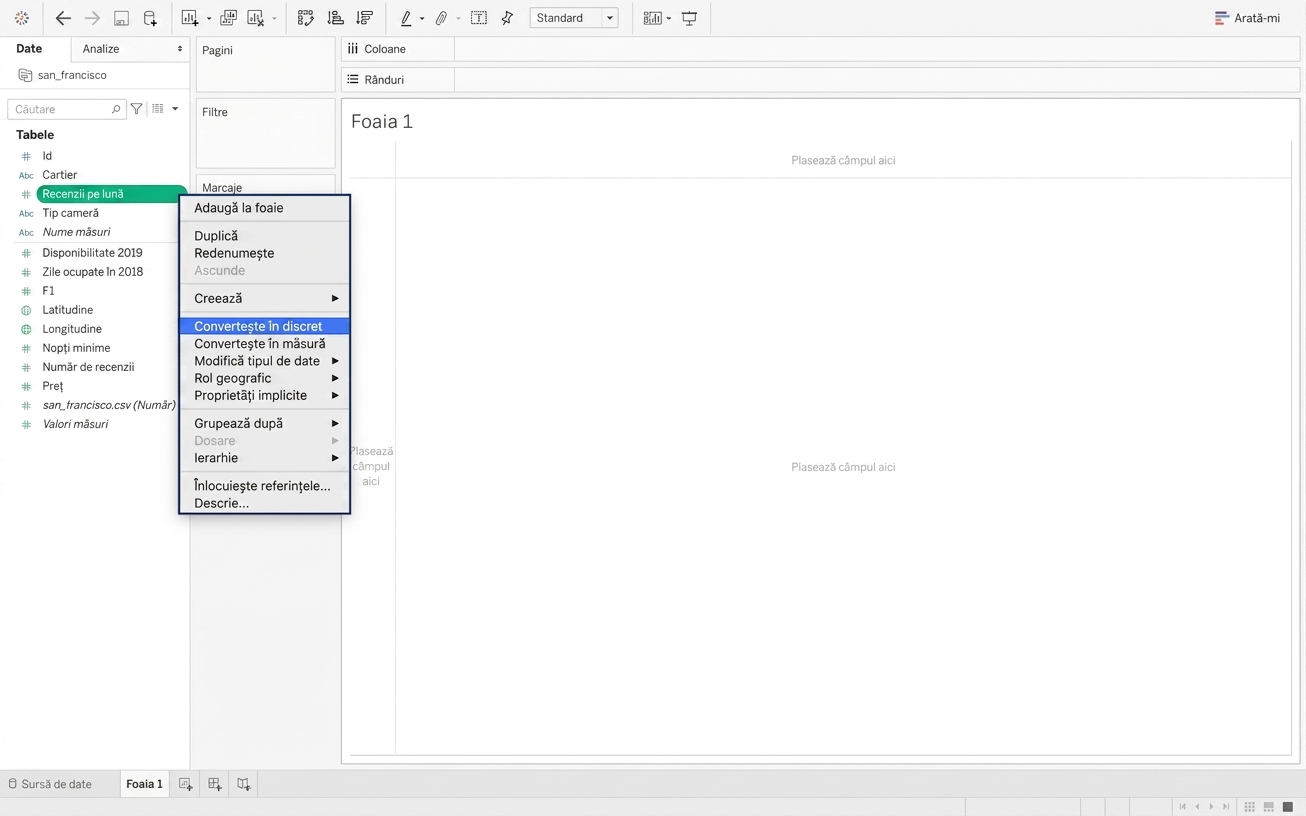Expand Modifică tipul de date submenu
Image resolution: width=1306 pixels, height=816 pixels.
point(265,361)
